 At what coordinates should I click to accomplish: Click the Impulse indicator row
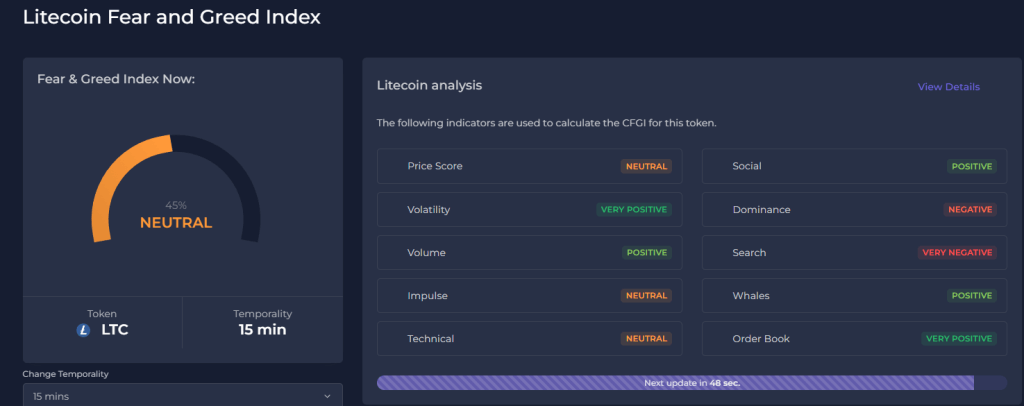point(530,296)
